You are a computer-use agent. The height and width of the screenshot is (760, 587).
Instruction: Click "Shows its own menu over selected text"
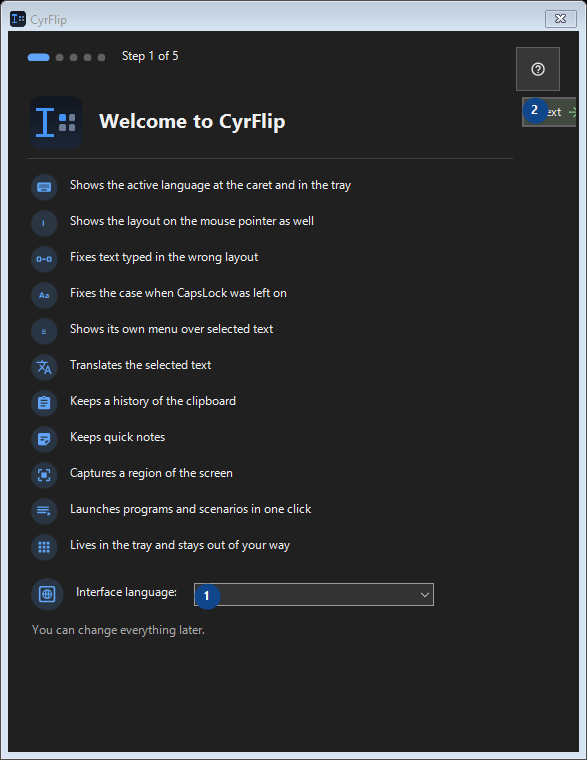172,329
